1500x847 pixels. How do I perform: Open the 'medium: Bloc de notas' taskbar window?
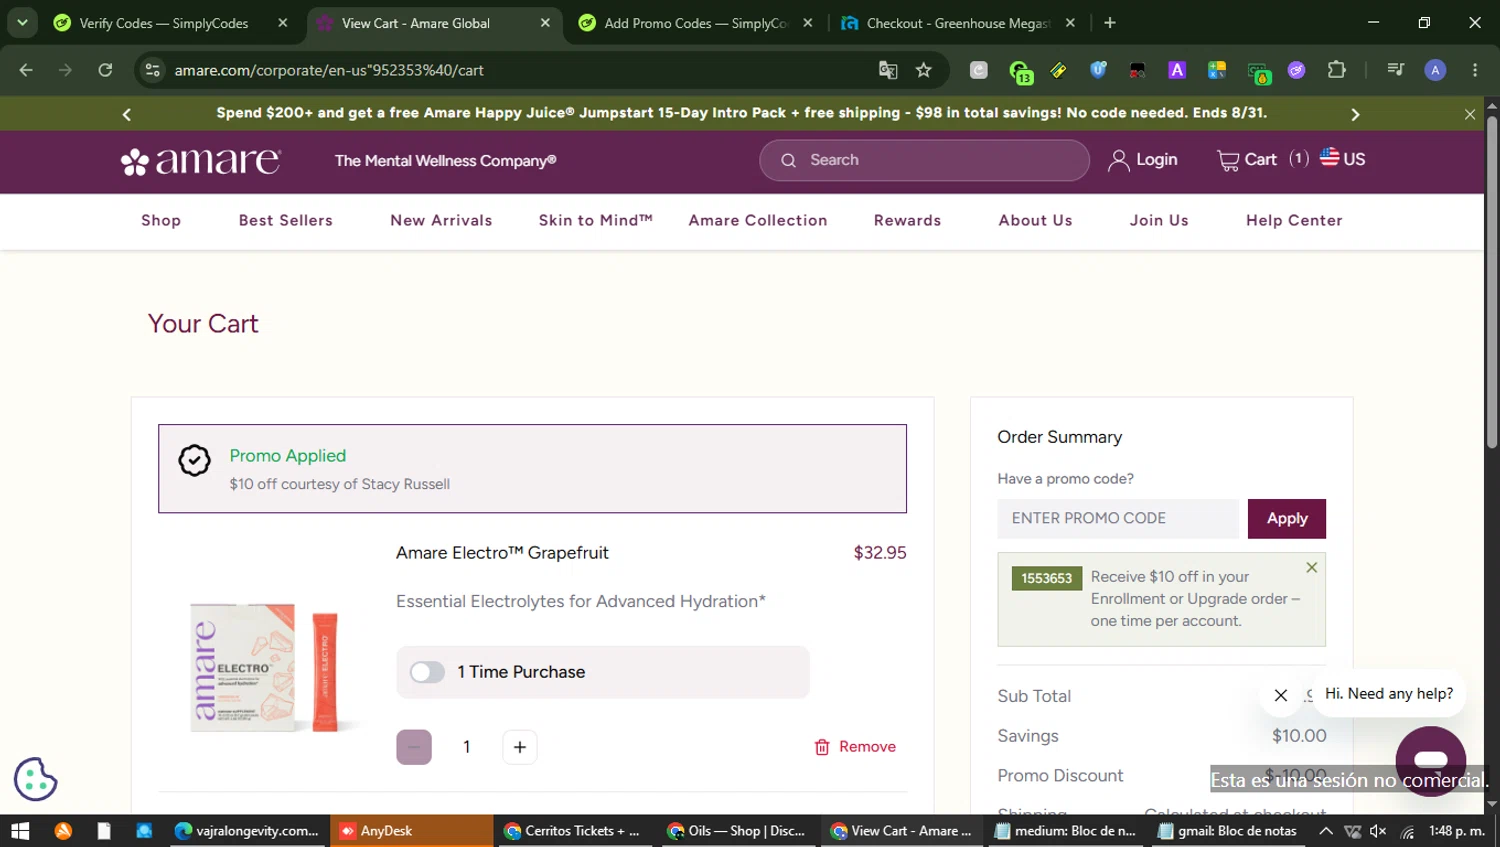click(1066, 831)
